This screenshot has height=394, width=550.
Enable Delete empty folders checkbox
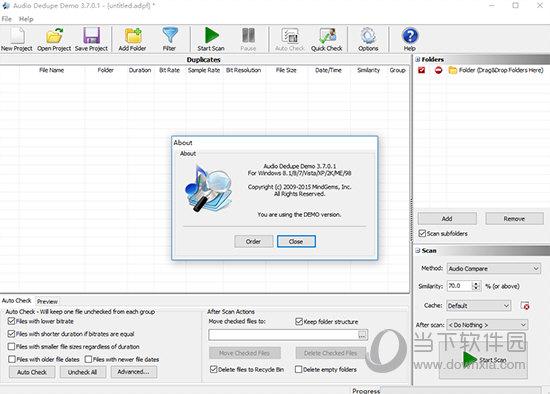(x=299, y=369)
